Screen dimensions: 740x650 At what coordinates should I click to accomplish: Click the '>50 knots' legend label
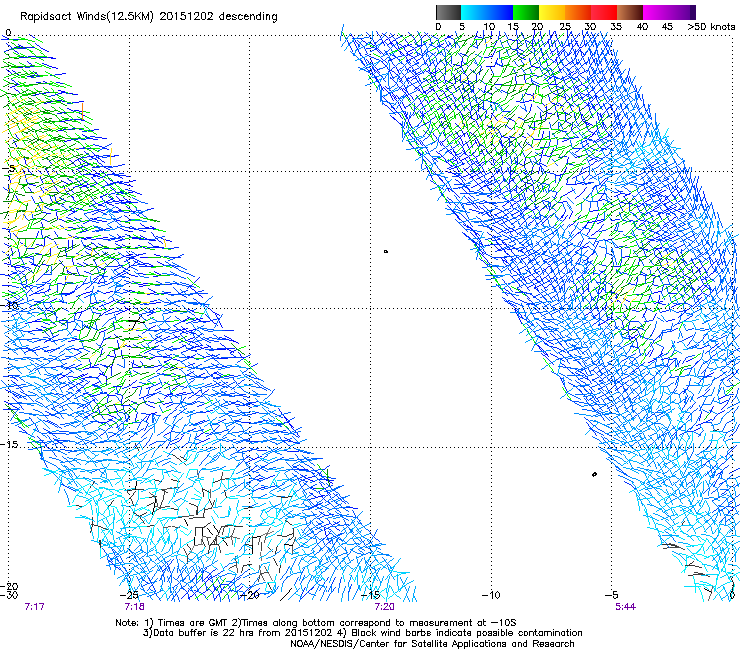(711, 26)
